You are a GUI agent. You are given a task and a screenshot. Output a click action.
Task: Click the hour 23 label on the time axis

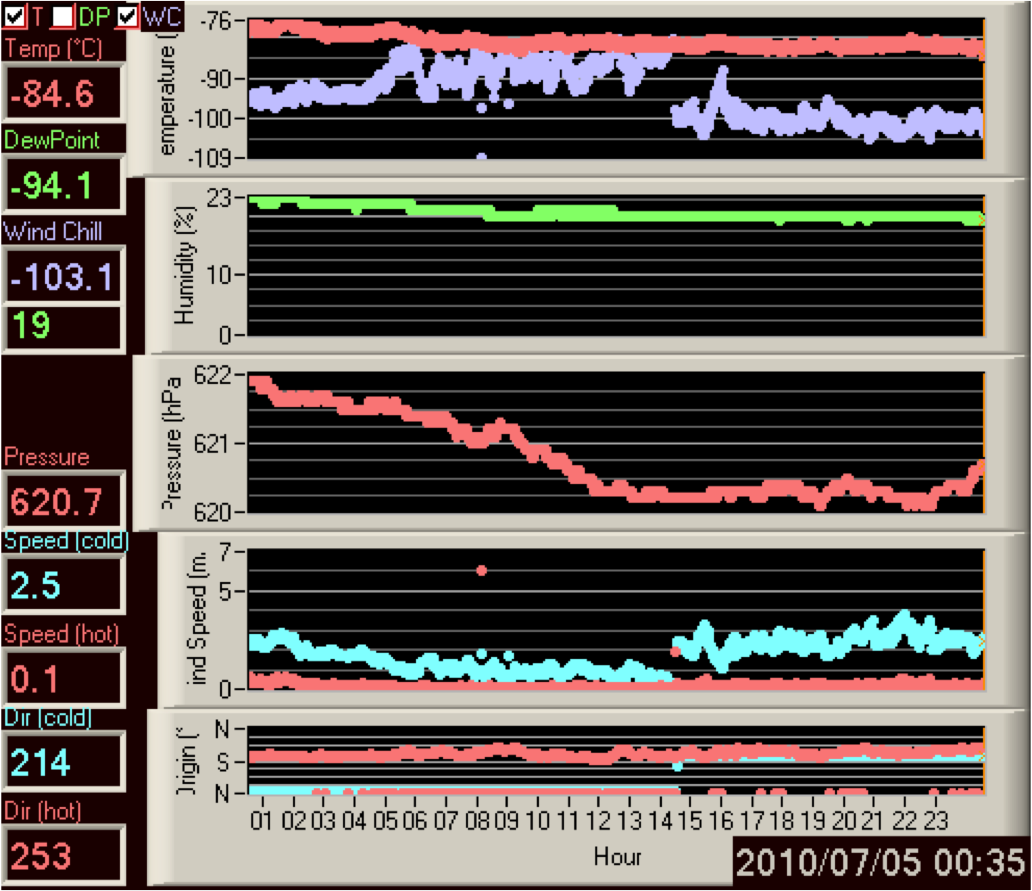tap(933, 820)
